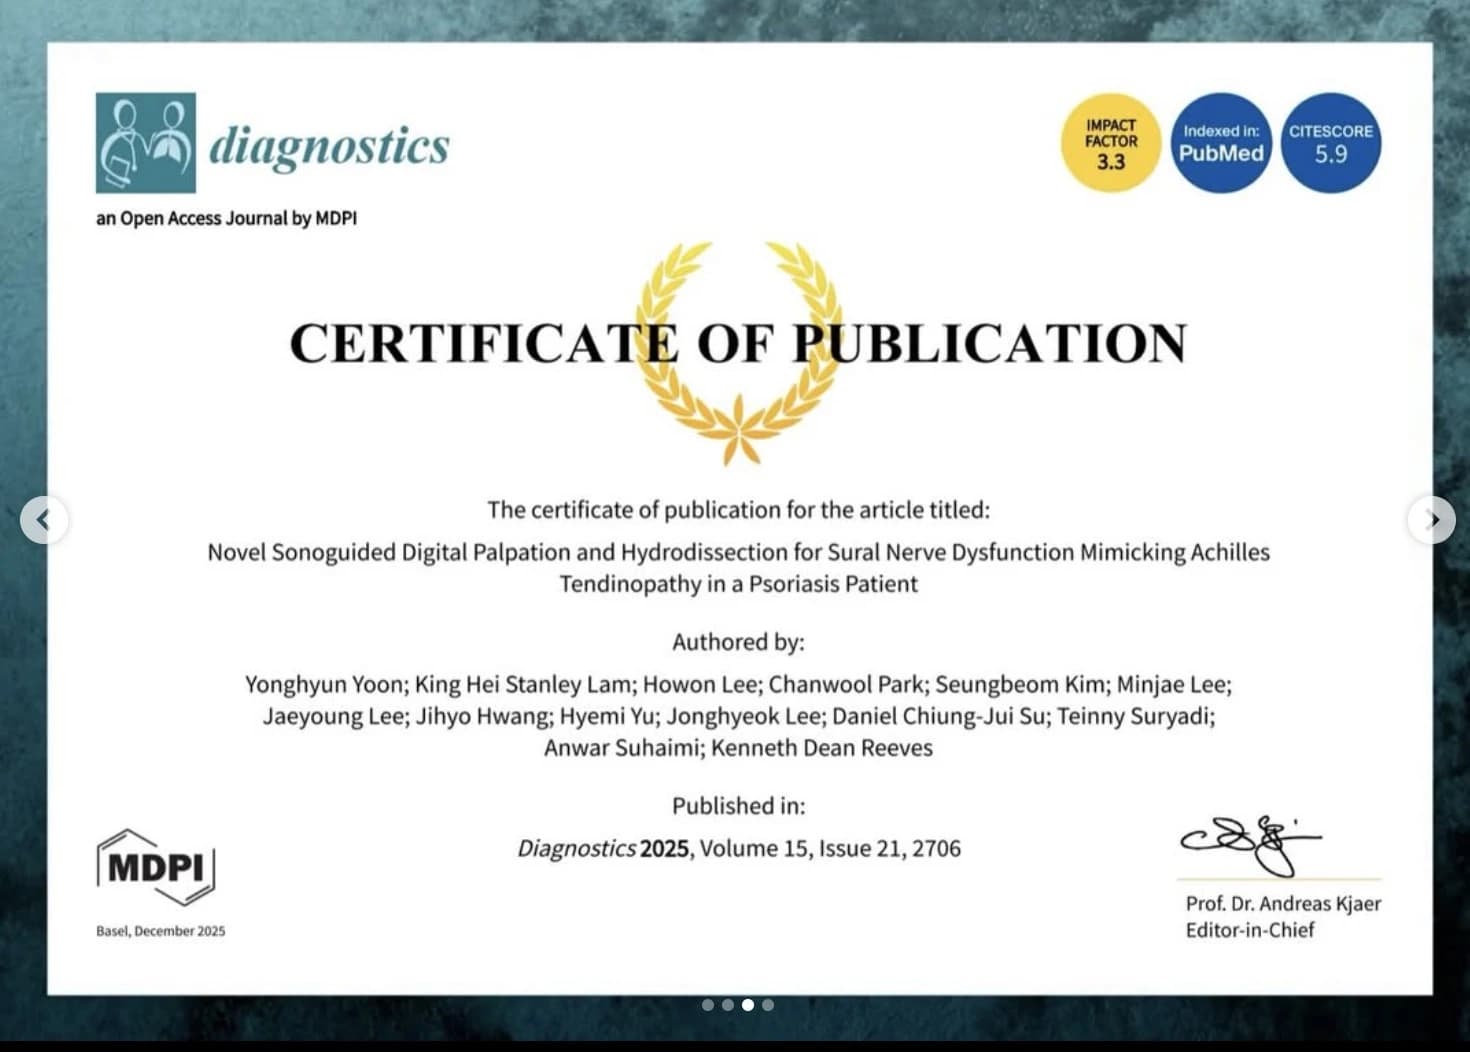Click author name 'Seungbeom Kim'
Screen dimensions: 1470x1052
(1020, 685)
